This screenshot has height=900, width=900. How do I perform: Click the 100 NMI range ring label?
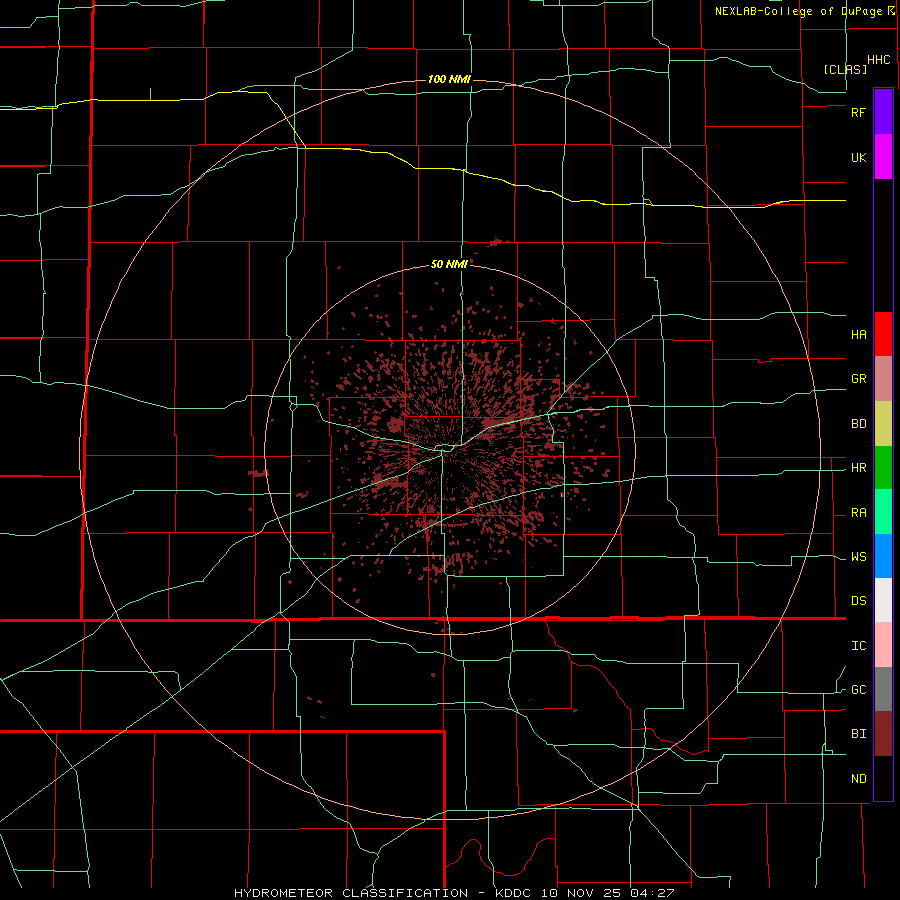pos(449,79)
